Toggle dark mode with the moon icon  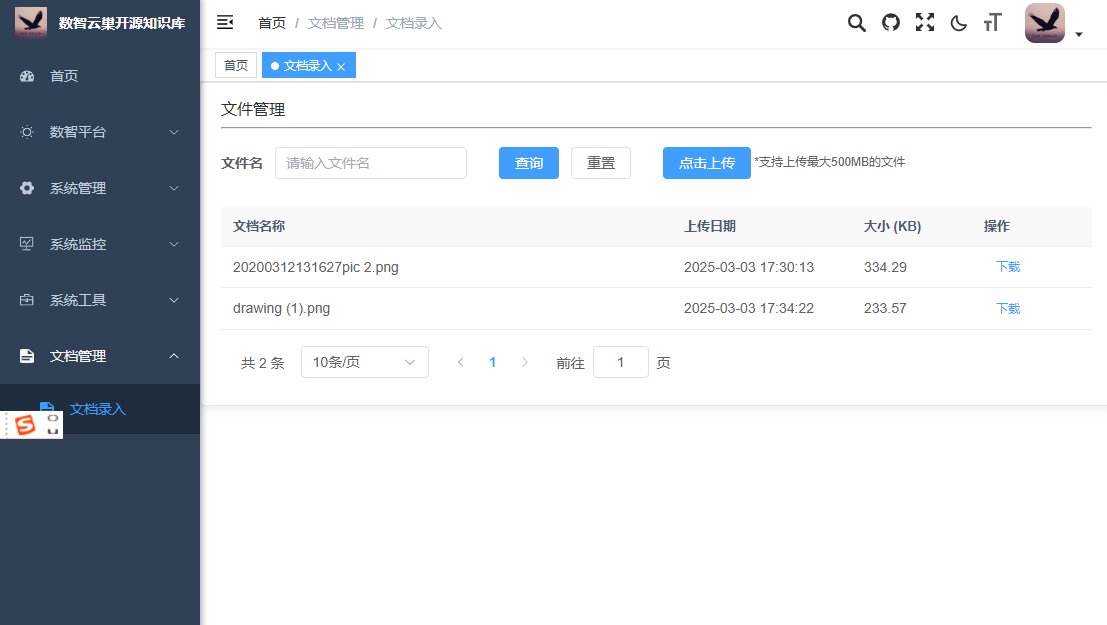(x=958, y=23)
